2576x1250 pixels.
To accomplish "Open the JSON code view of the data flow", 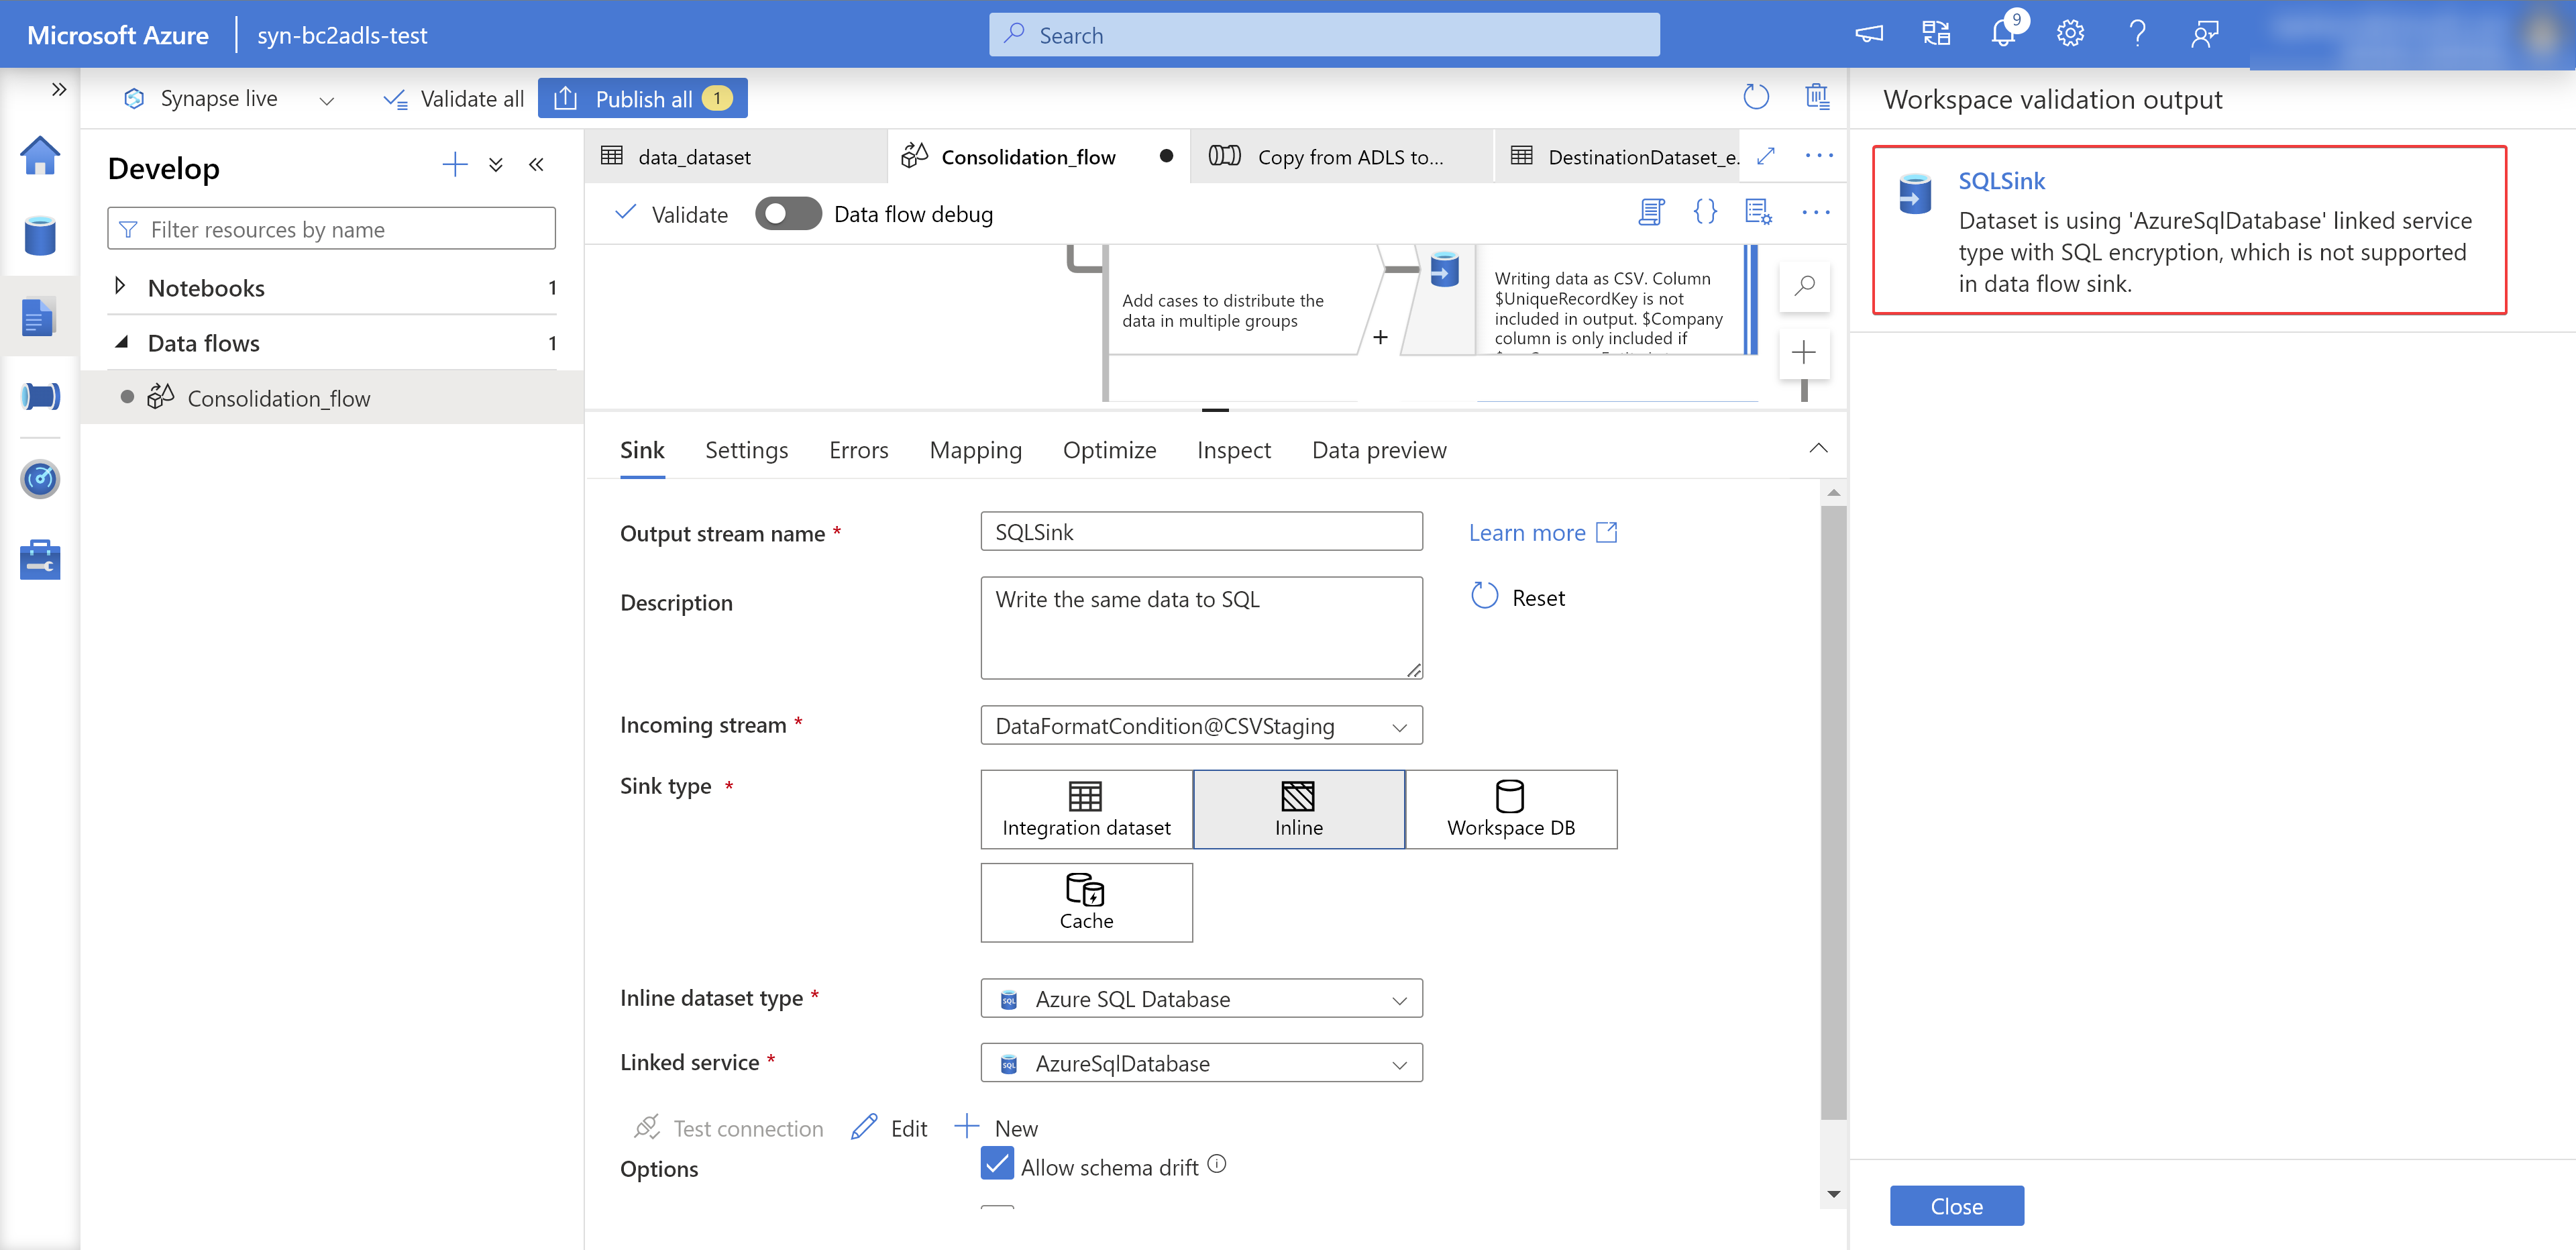I will (x=1706, y=212).
